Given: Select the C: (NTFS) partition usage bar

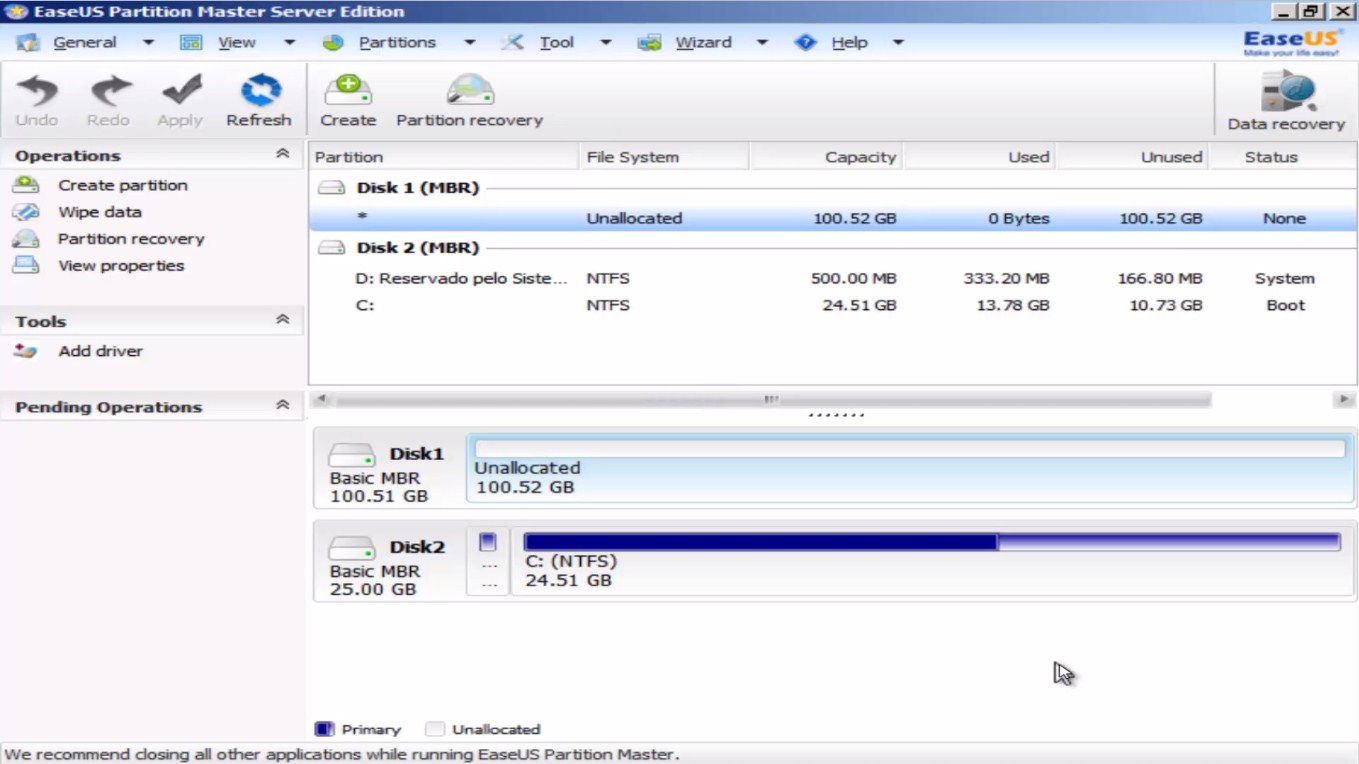Looking at the screenshot, I should 931,542.
